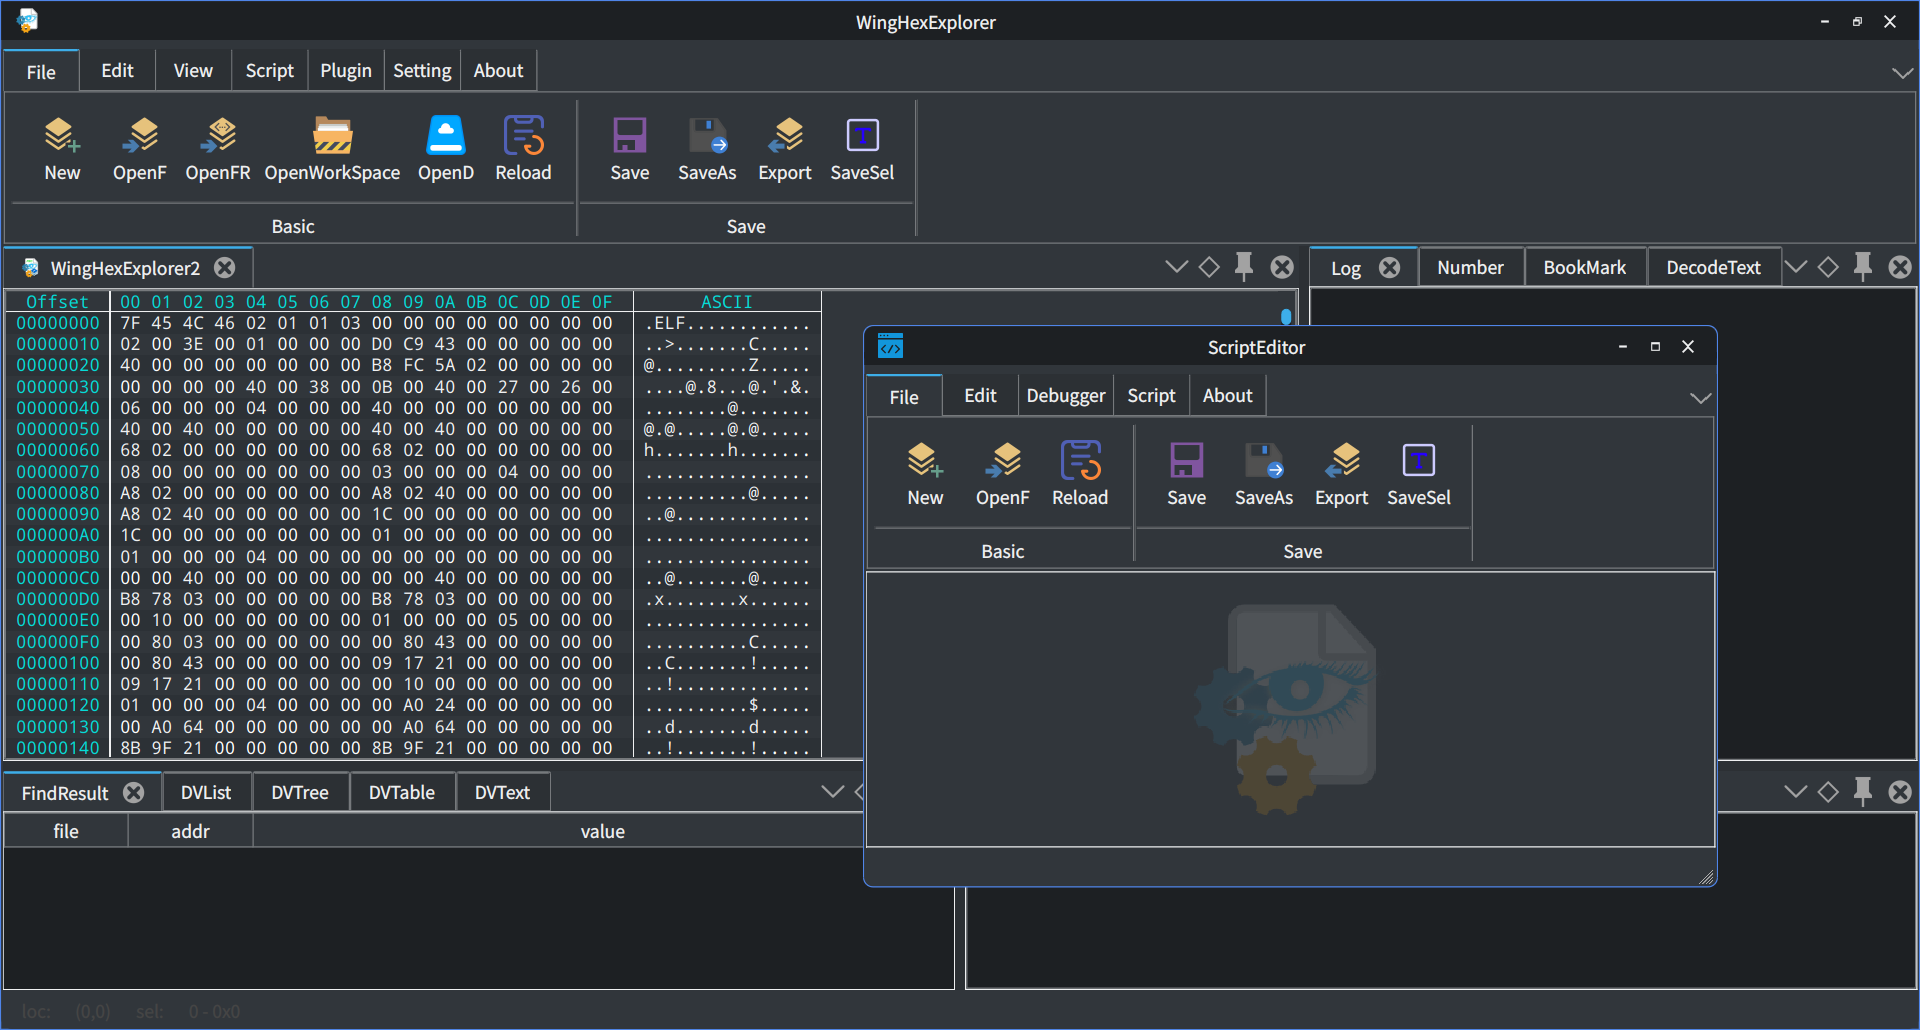This screenshot has height=1030, width=1920.
Task: Click OpenF icon in ScriptEditor toolbar
Action: (1002, 461)
